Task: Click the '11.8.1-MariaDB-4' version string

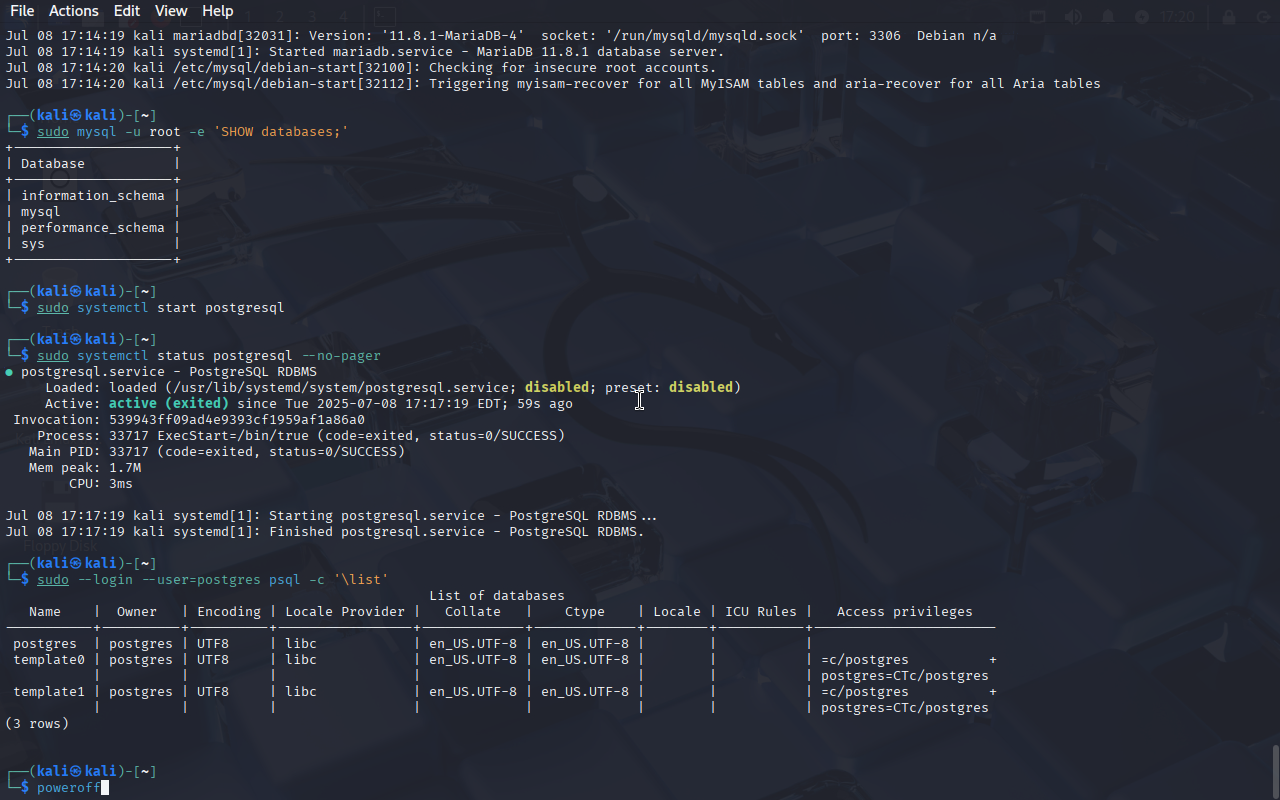Action: click(453, 36)
